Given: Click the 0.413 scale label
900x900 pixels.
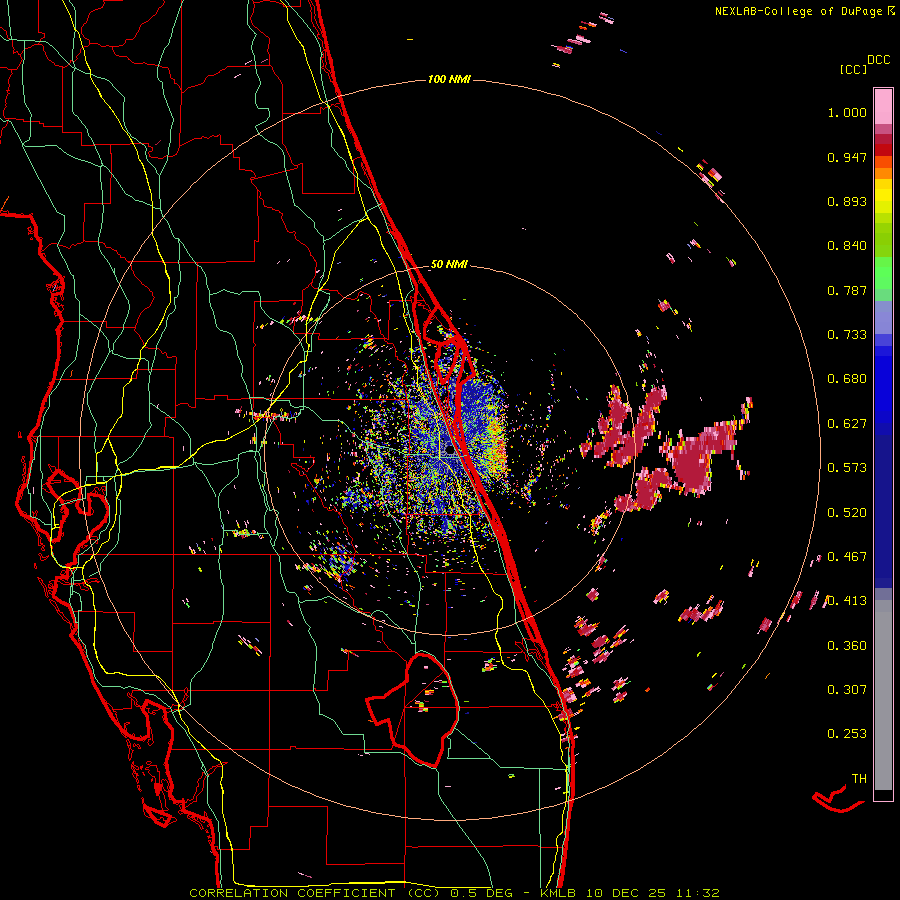Looking at the screenshot, I should 847,601.
